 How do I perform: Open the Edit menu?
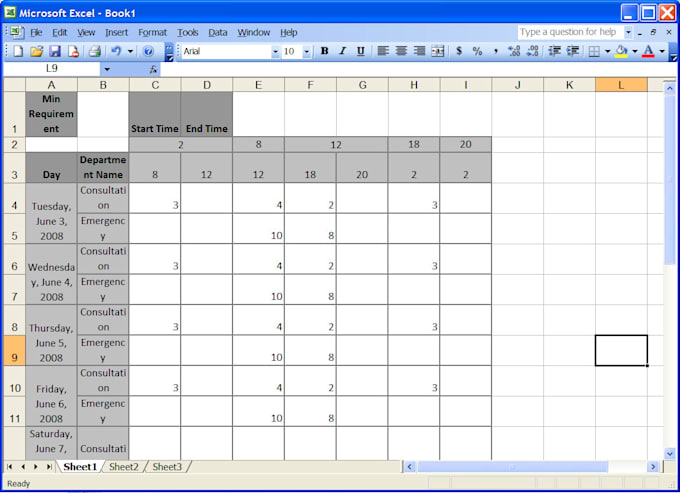tap(59, 33)
